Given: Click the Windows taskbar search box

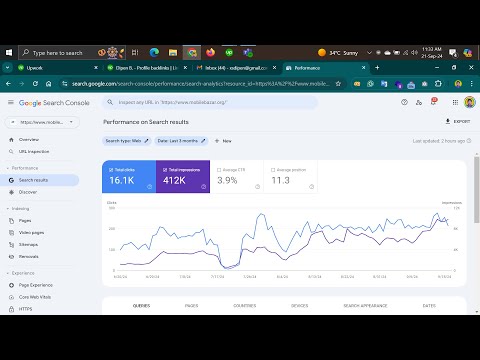Looking at the screenshot, I should (72, 53).
